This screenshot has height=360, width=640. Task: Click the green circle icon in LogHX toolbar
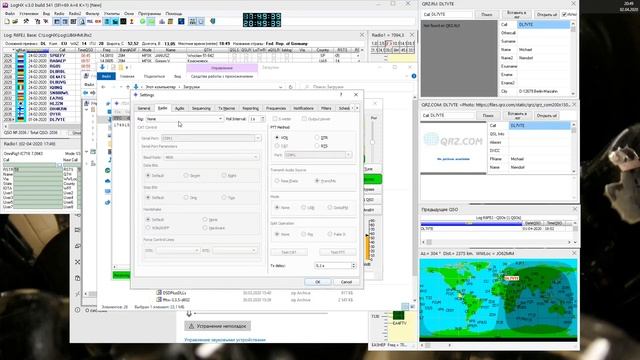point(142,21)
